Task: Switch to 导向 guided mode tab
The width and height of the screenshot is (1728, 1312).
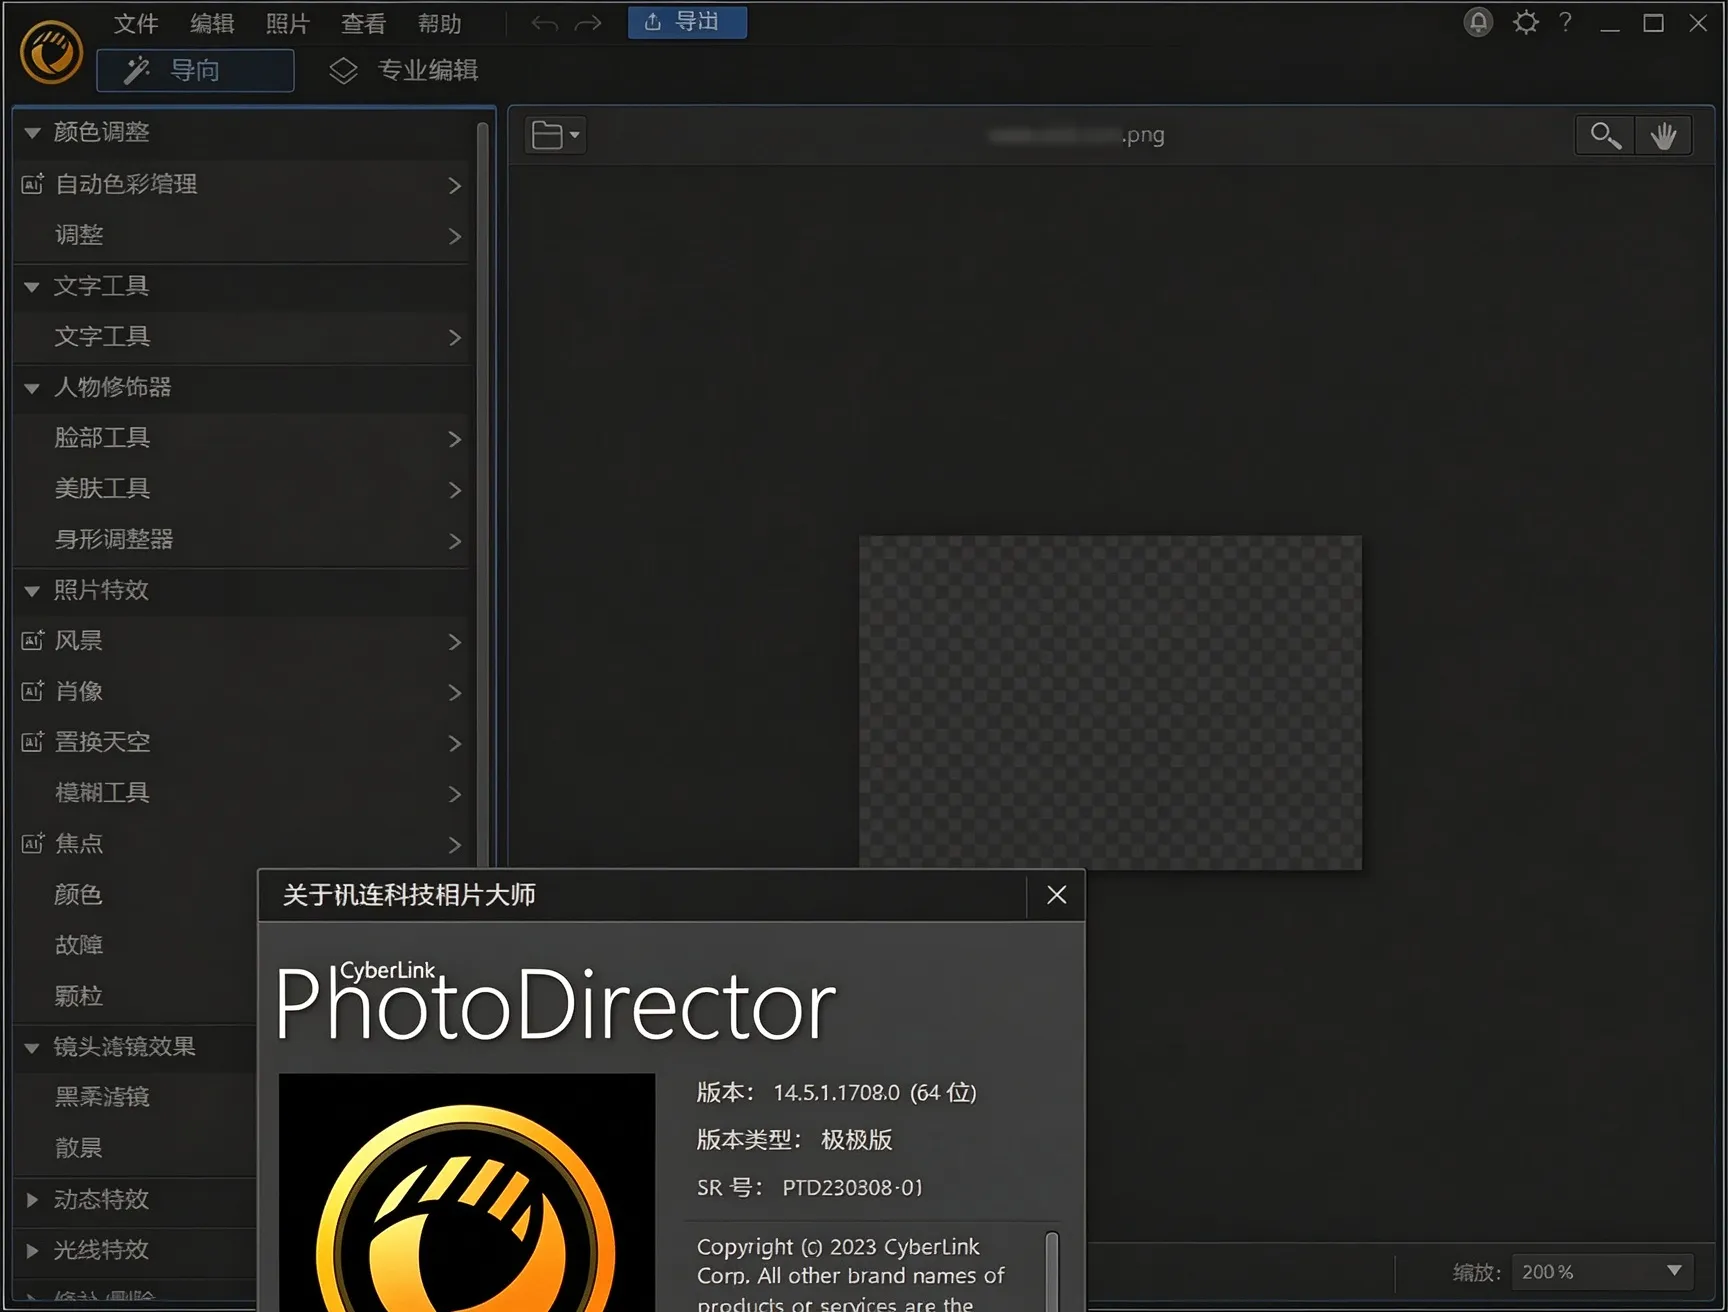Action: click(x=195, y=70)
